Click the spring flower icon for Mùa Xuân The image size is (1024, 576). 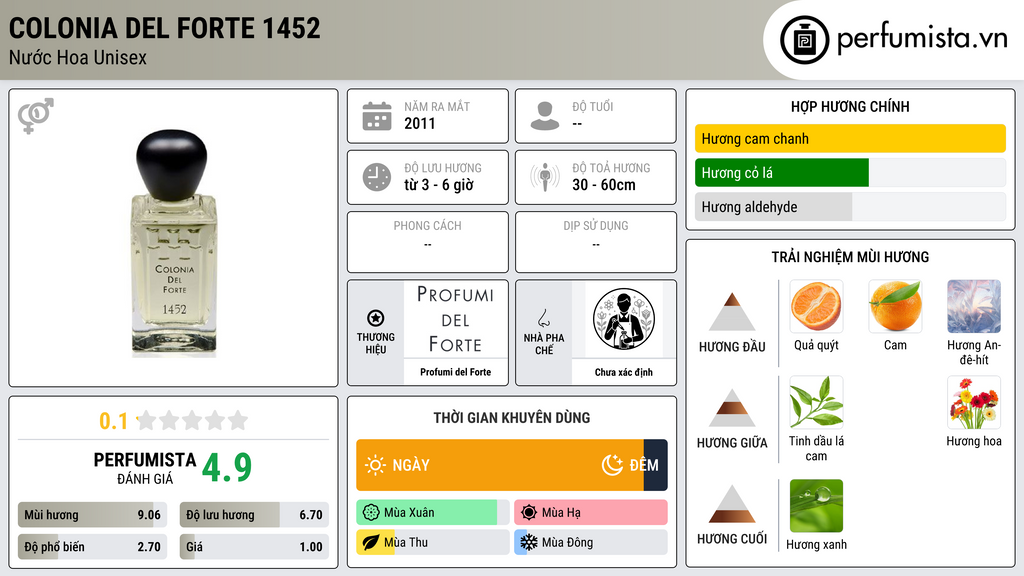(x=371, y=513)
